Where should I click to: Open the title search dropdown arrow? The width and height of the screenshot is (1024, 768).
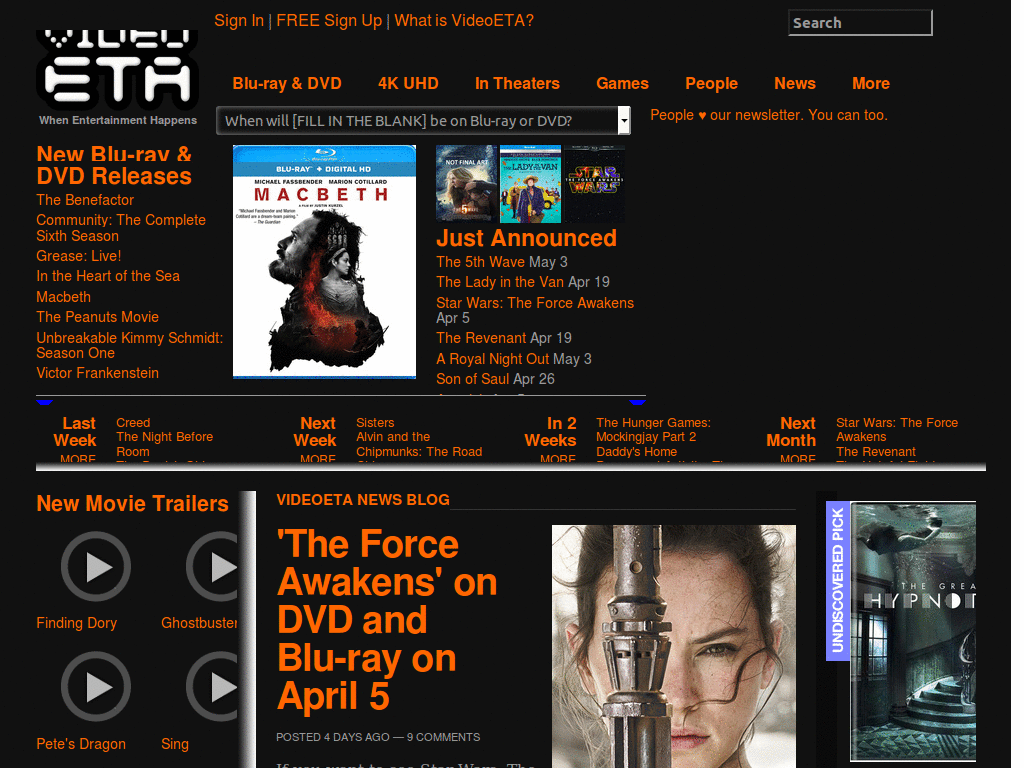point(624,121)
